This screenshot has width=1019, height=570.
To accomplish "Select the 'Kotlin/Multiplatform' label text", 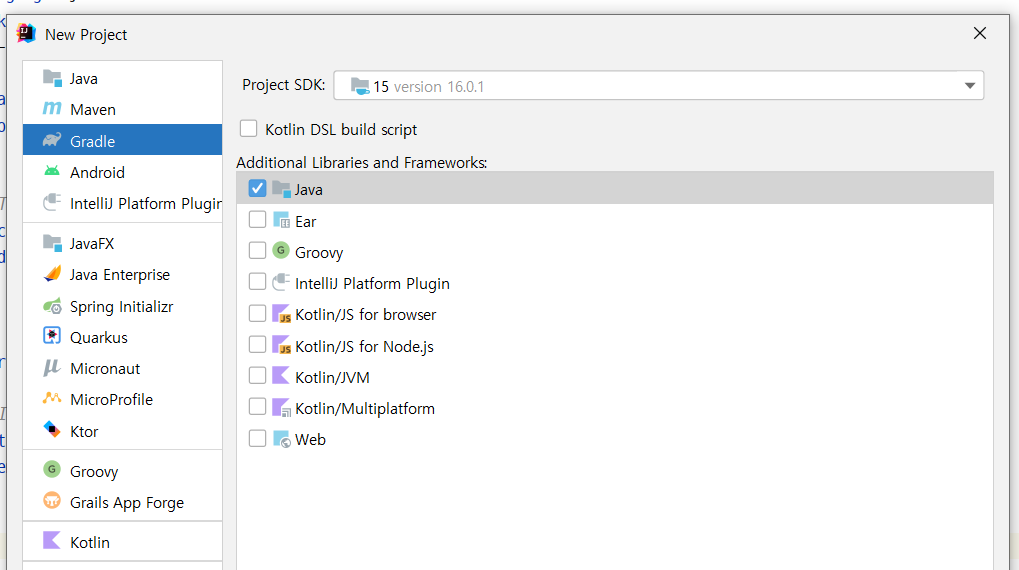I will pos(365,409).
